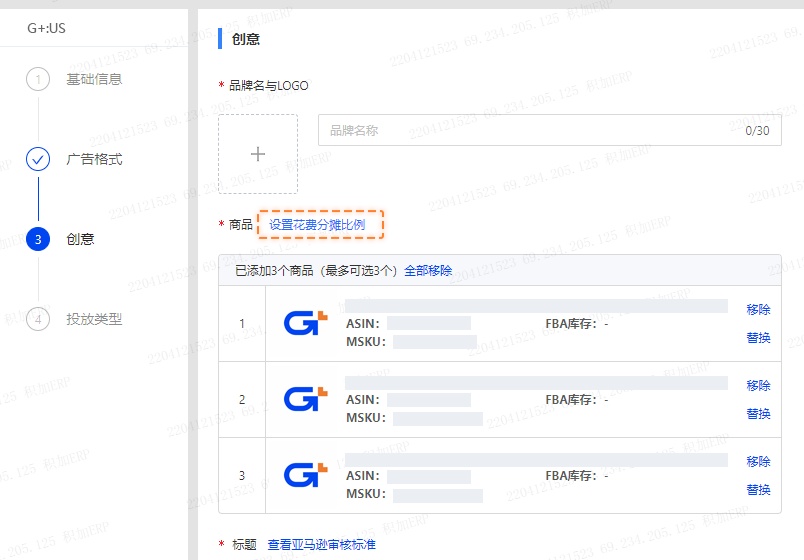Click ASIN label in product row 3
Screen dimensions: 804x560
tap(363, 476)
